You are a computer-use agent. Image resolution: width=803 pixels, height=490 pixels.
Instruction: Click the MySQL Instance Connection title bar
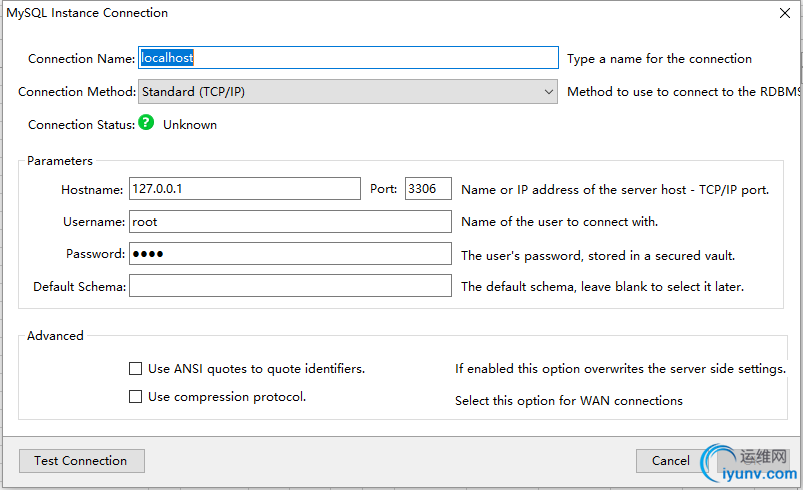(300, 13)
